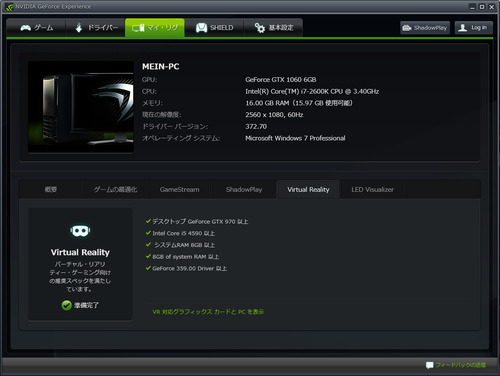
Task: Open the SHIELD tab
Action: pos(214,28)
